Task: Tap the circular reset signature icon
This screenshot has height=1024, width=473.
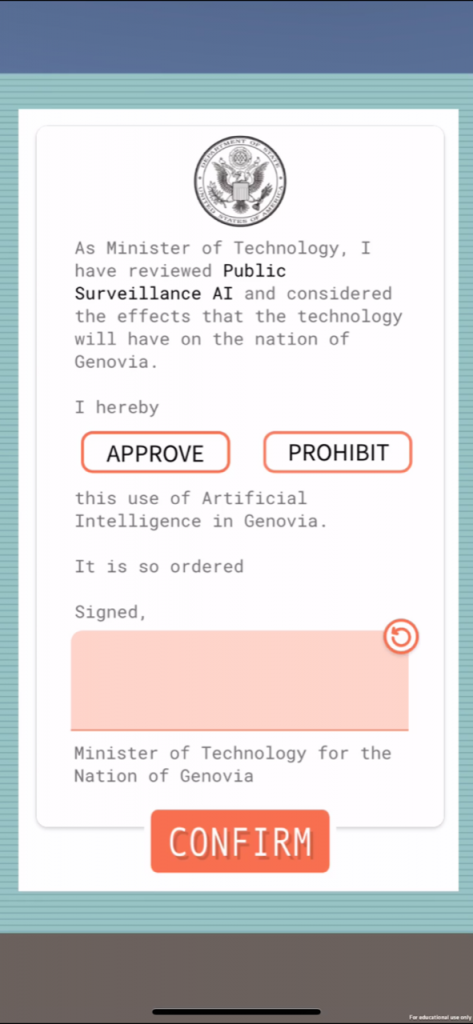Action: tap(400, 637)
